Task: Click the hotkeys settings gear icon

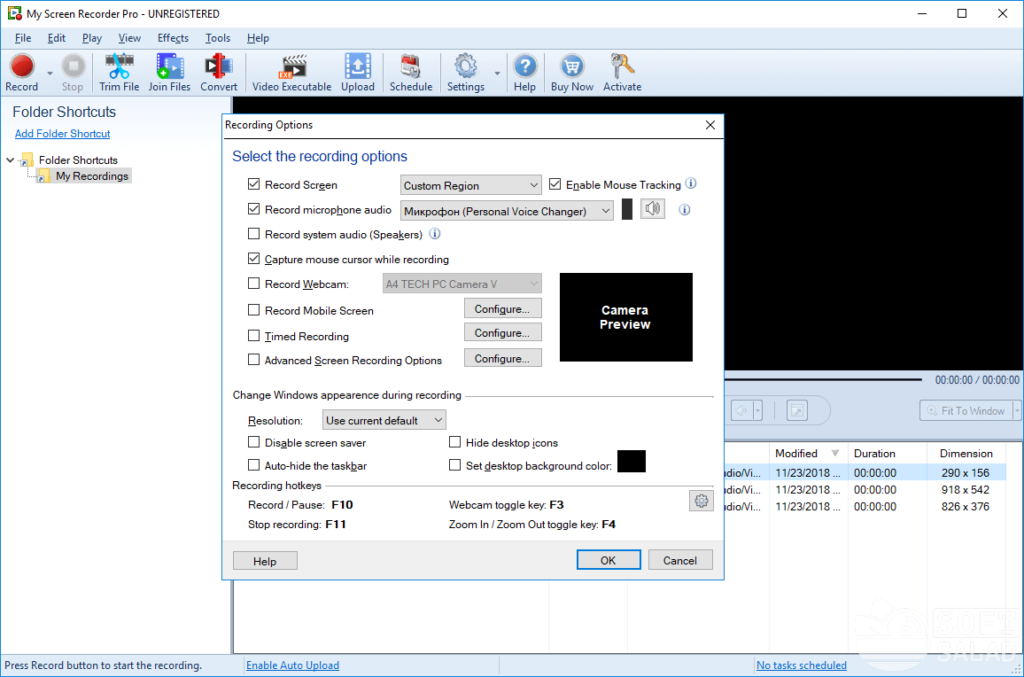Action: pos(701,501)
